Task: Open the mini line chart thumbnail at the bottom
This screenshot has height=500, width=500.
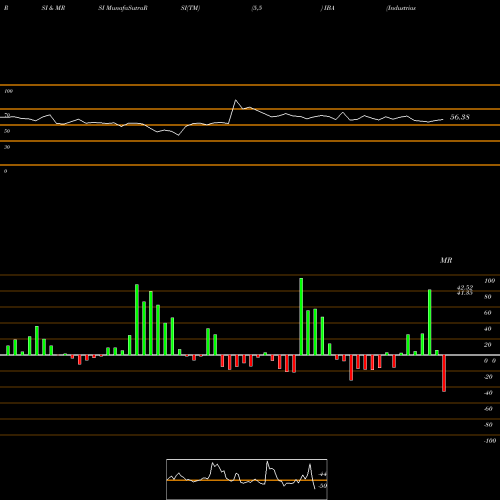Action: click(247, 479)
